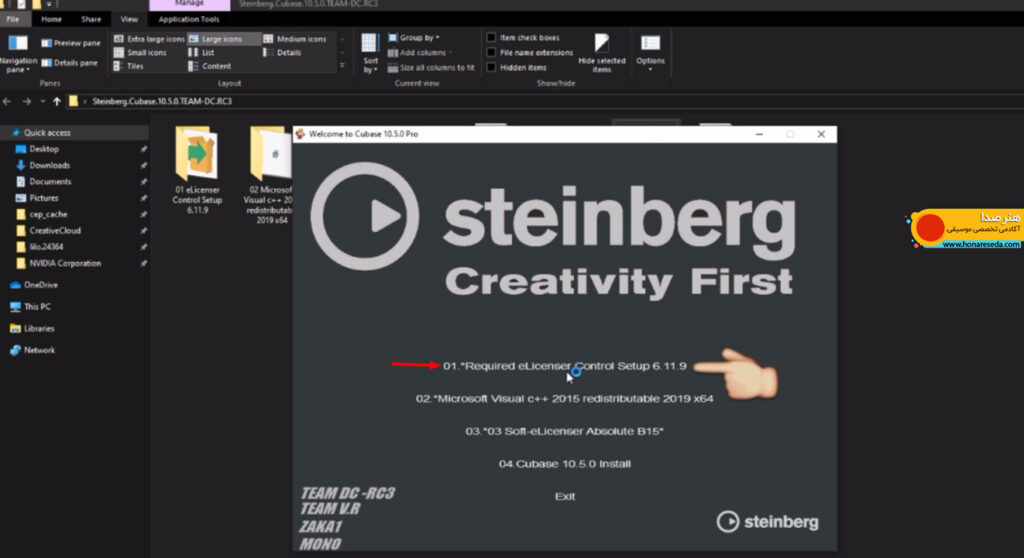
Task: Expand the layout gallery more arrow
Action: (342, 65)
